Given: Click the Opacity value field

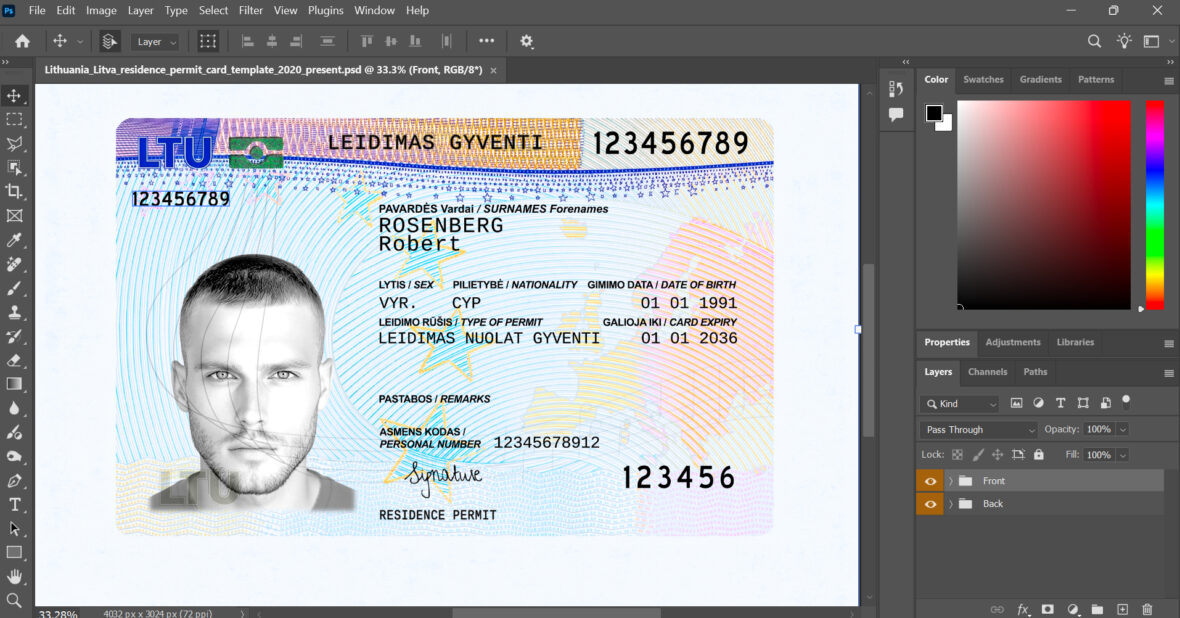Looking at the screenshot, I should coord(1100,429).
